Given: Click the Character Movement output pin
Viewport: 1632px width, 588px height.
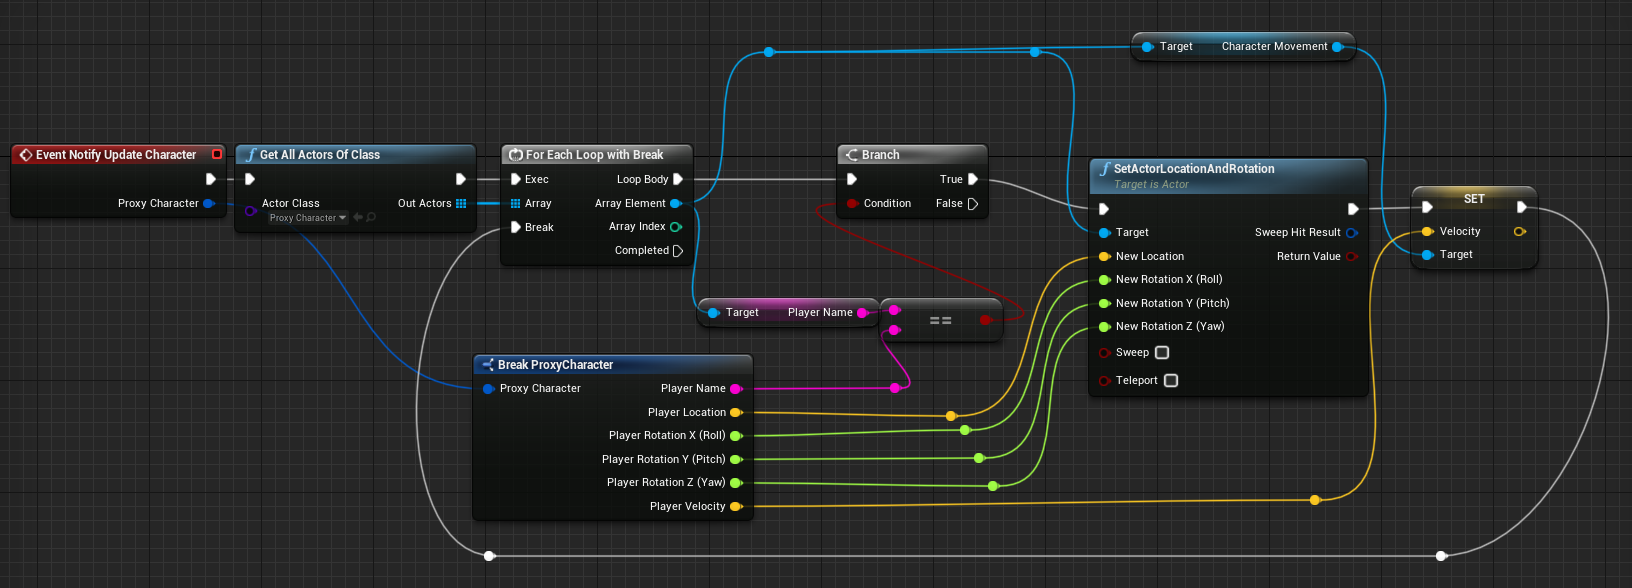Looking at the screenshot, I should [x=1337, y=46].
